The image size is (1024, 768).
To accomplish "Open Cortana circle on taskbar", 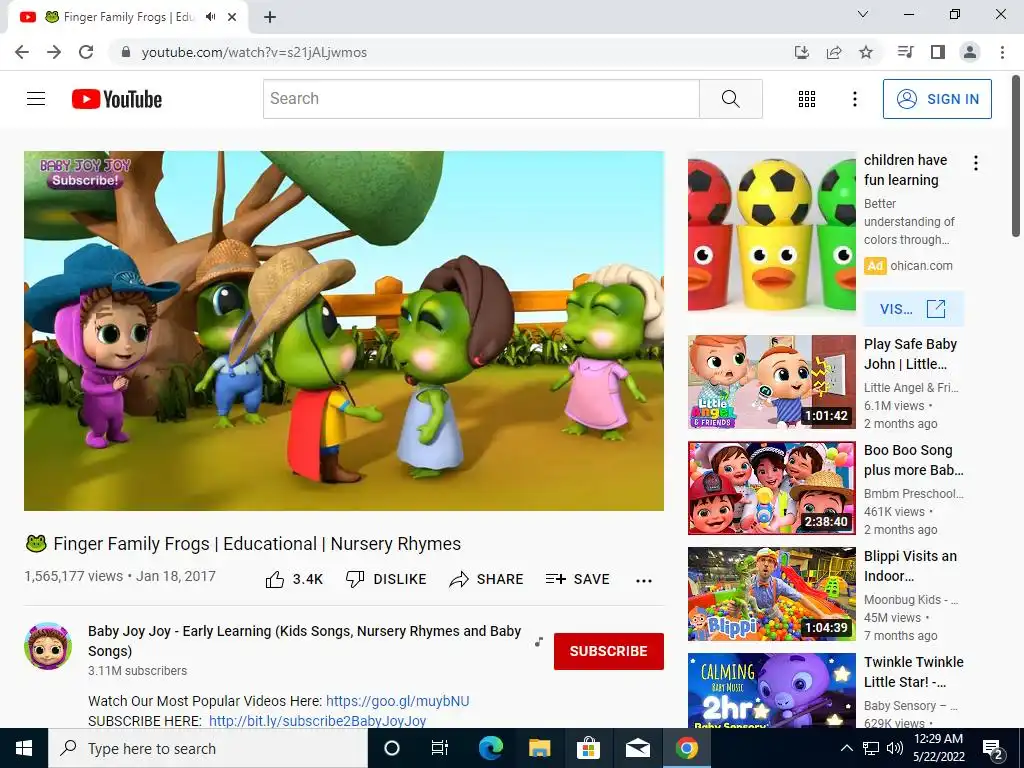I will click(x=391, y=748).
